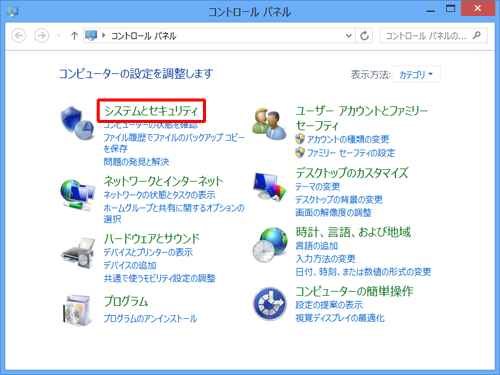Open ファイル履歴でファイルのバックアップ コピーを保存 link
Screen dimensions: 500x375
point(174,143)
